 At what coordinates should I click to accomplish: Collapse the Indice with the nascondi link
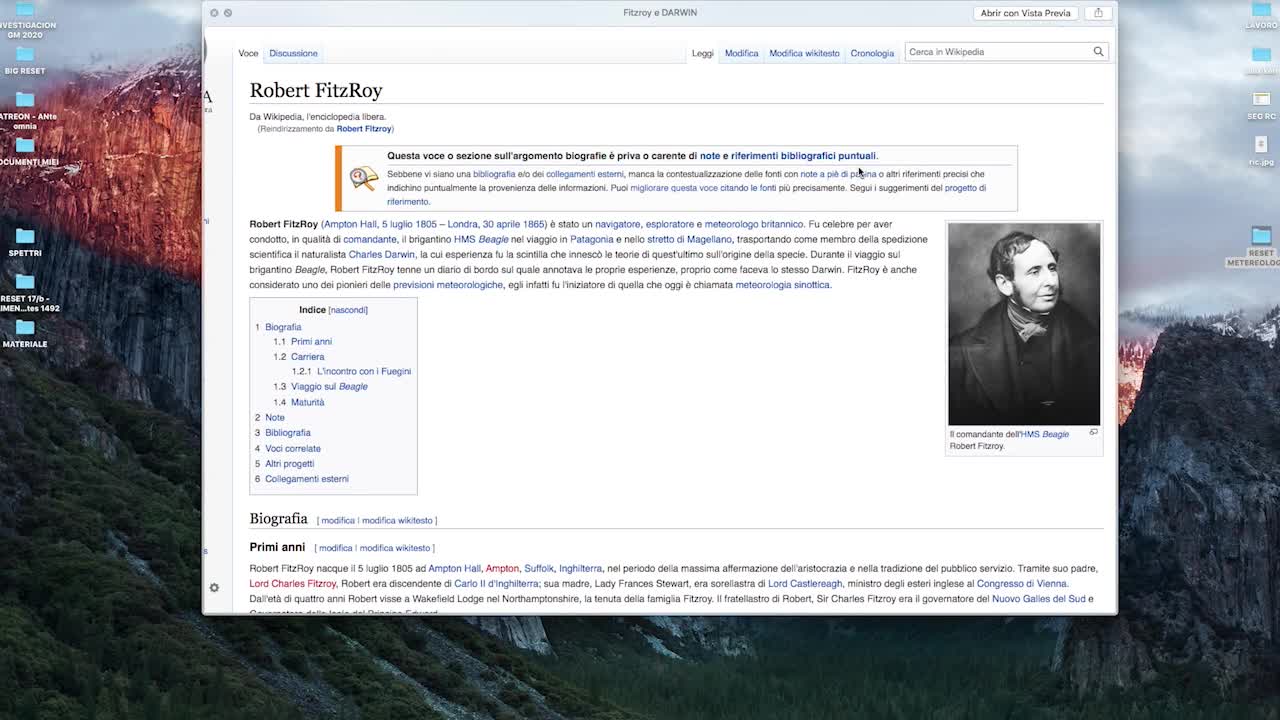(348, 310)
